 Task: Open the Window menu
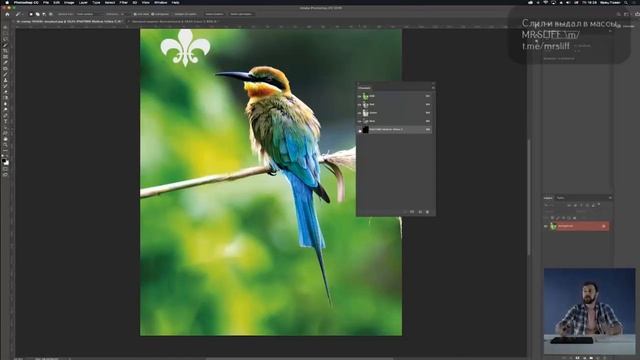(160, 2)
